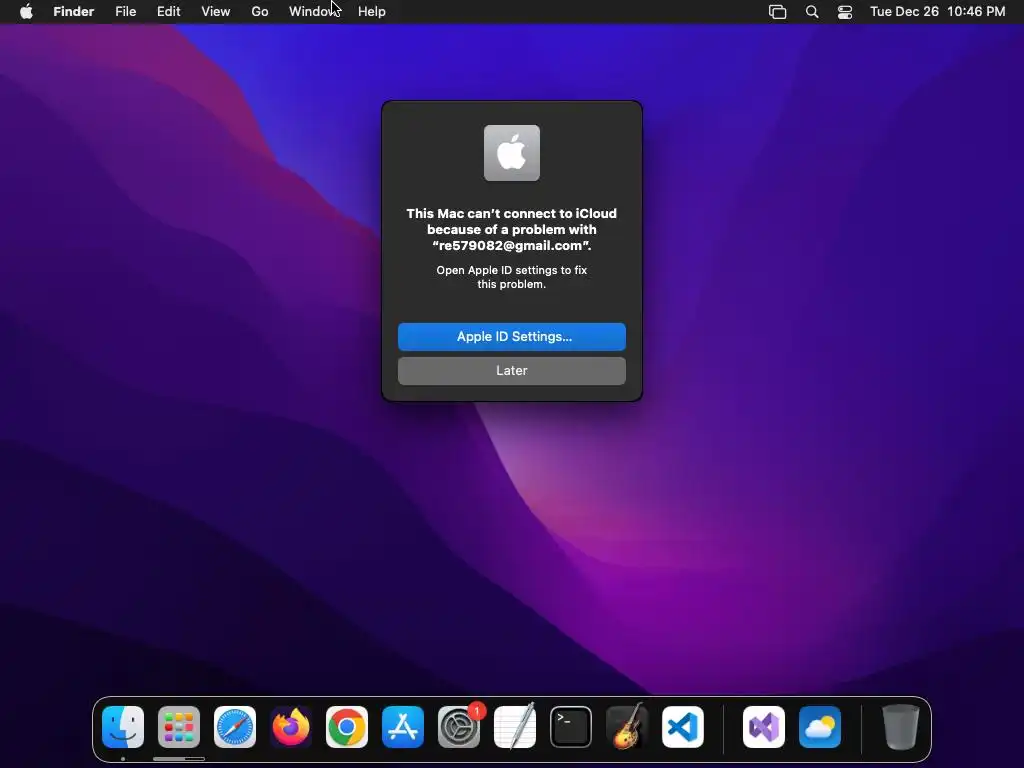Open System Preferences with notification badge

[459, 727]
